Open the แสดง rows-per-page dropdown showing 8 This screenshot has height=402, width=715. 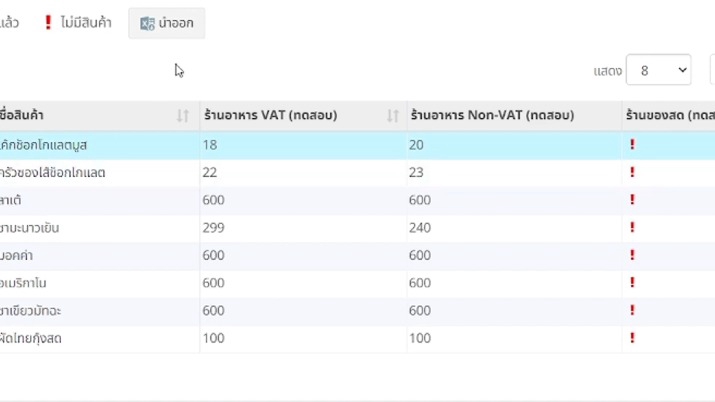click(x=658, y=70)
